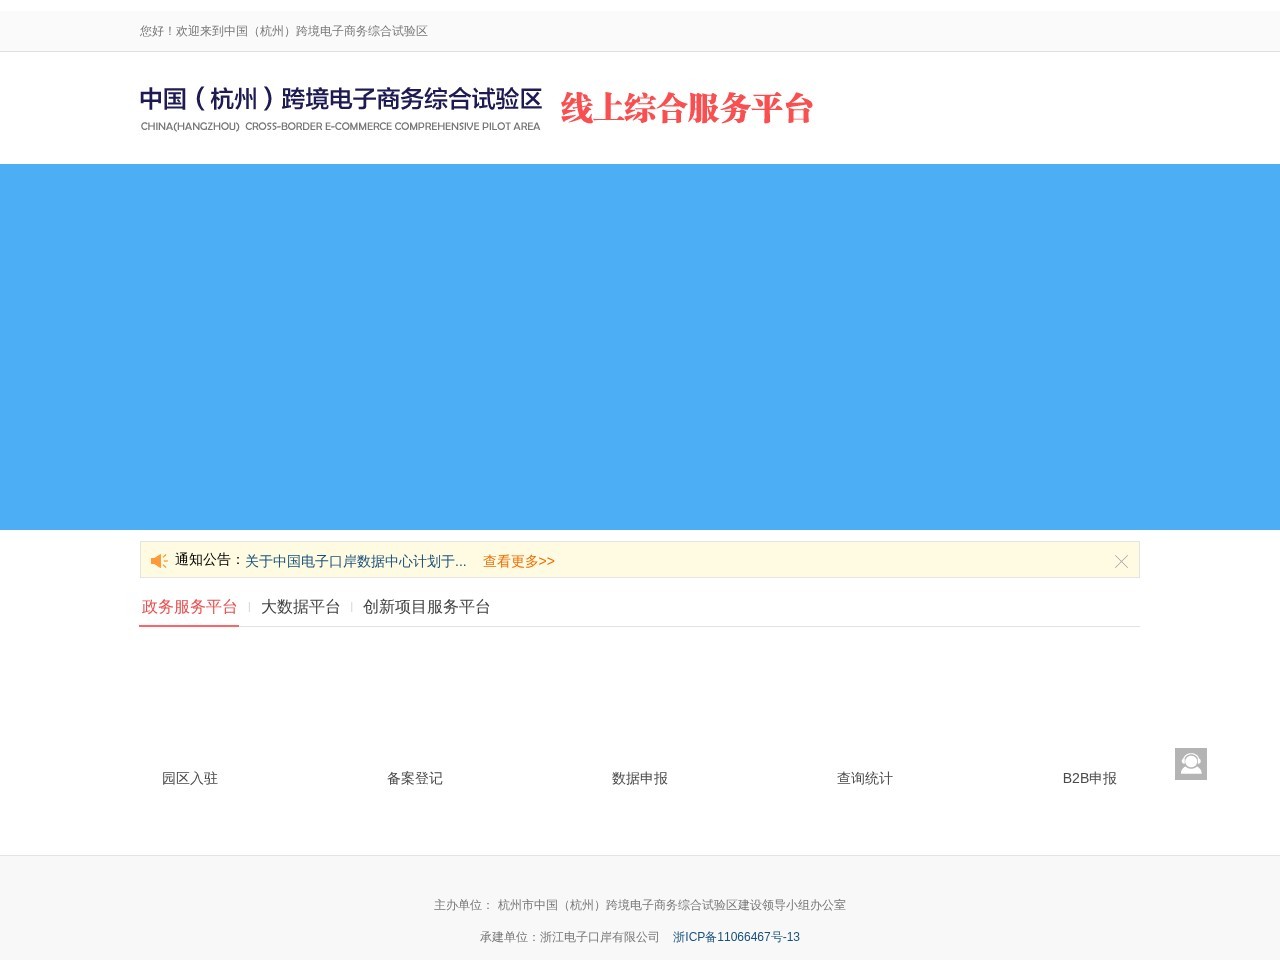This screenshot has width=1280, height=960.
Task: Open the 查询统计 service
Action: tap(865, 778)
